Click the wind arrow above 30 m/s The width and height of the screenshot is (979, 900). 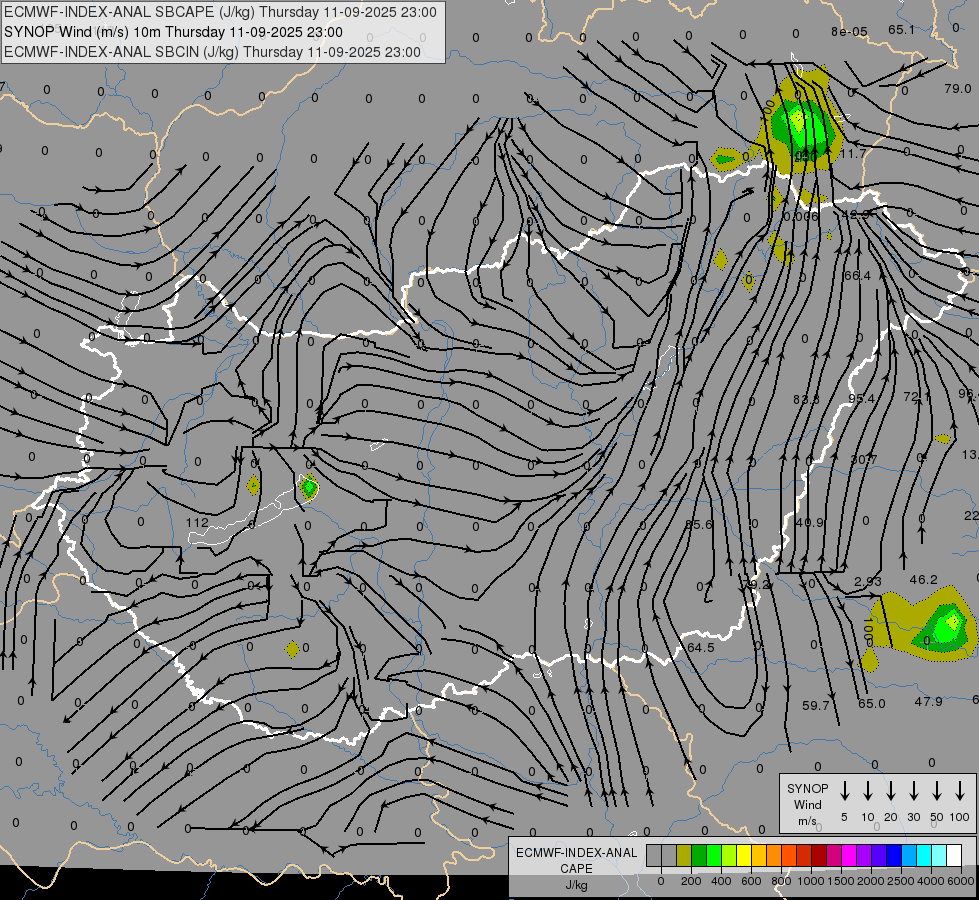[x=913, y=791]
